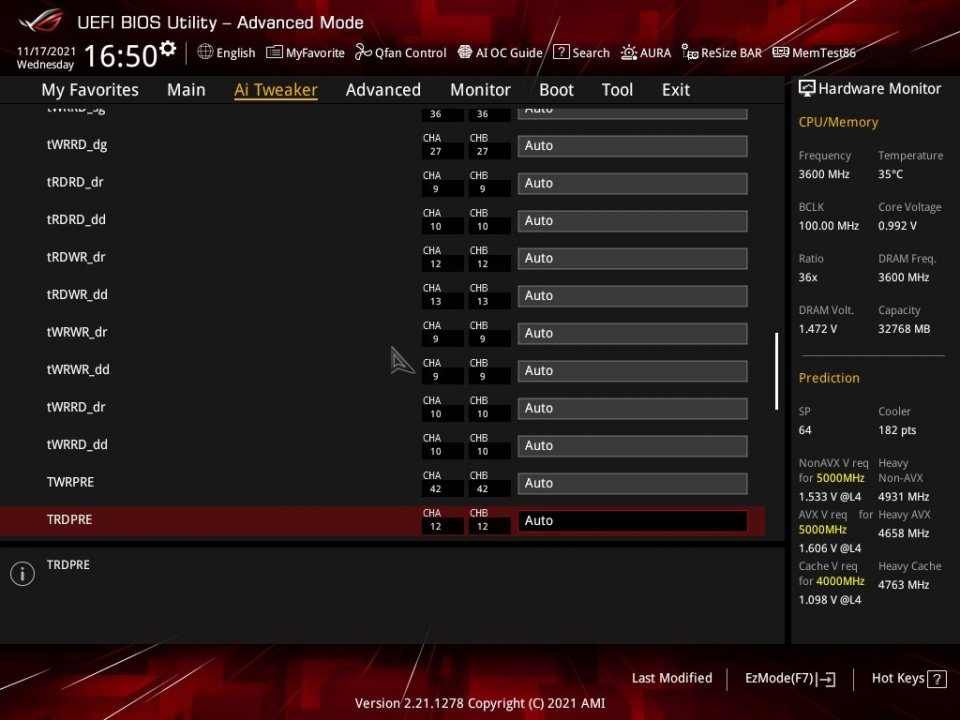Click the 16:50 clock display
The image size is (960, 720).
click(121, 56)
